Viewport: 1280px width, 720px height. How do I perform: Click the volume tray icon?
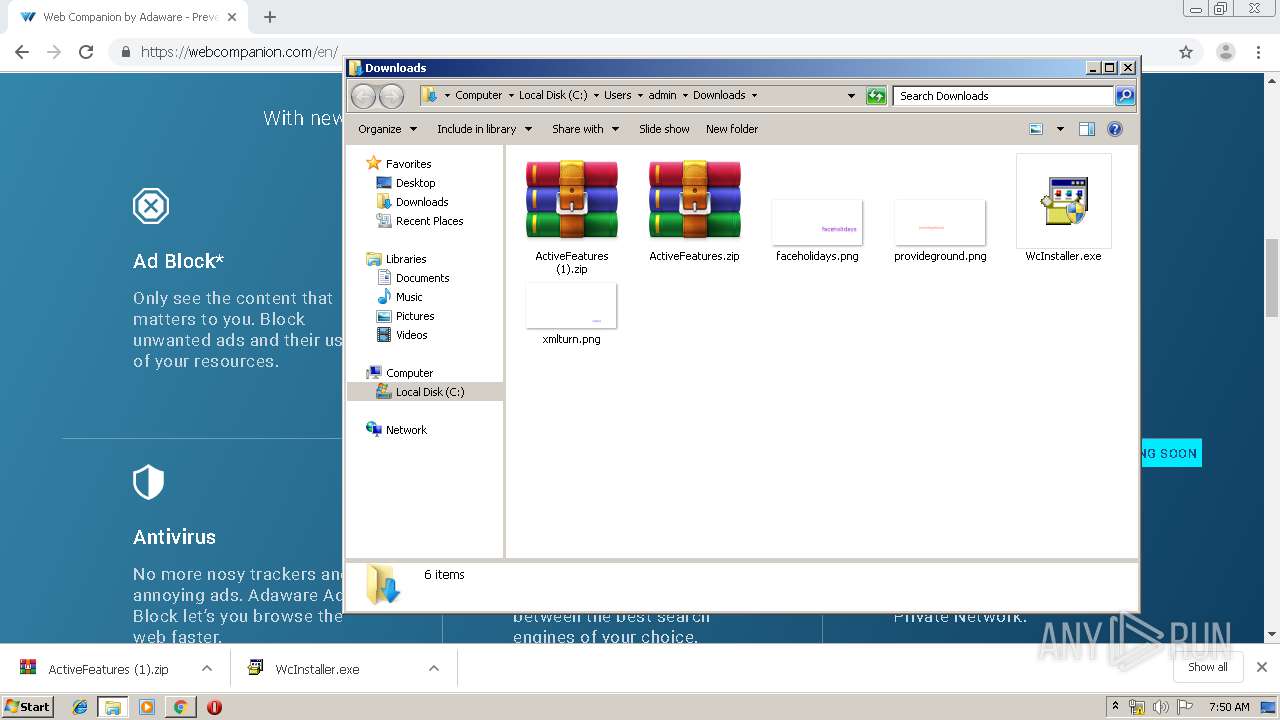[x=1161, y=707]
